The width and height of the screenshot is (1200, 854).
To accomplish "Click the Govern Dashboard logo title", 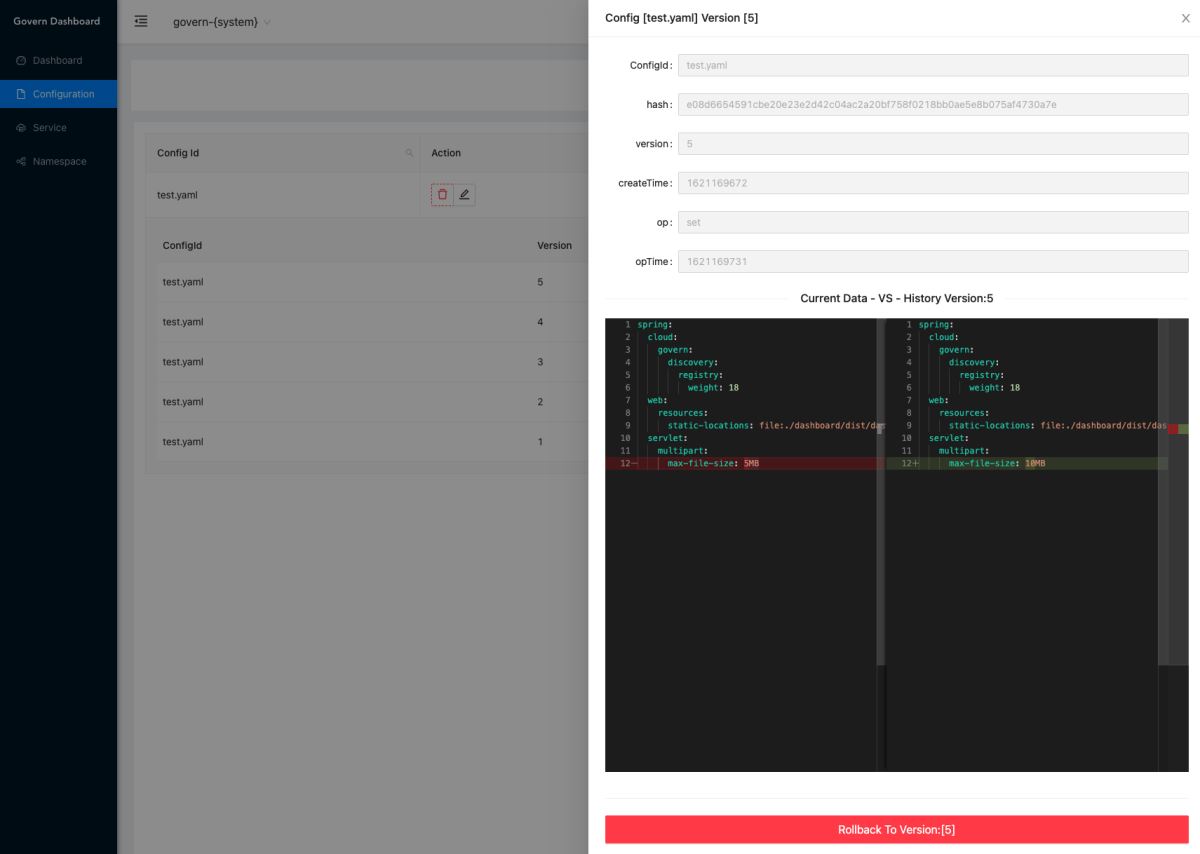I will click(57, 22).
